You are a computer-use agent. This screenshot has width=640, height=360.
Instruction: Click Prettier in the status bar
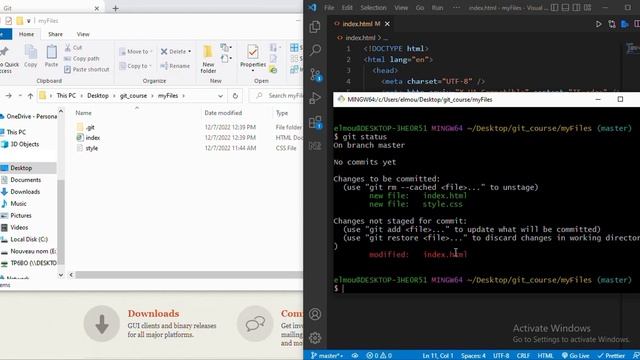coord(611,356)
